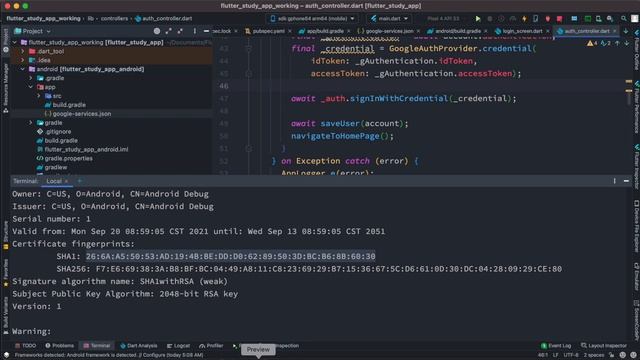Open Logcat tool window

(x=178, y=346)
